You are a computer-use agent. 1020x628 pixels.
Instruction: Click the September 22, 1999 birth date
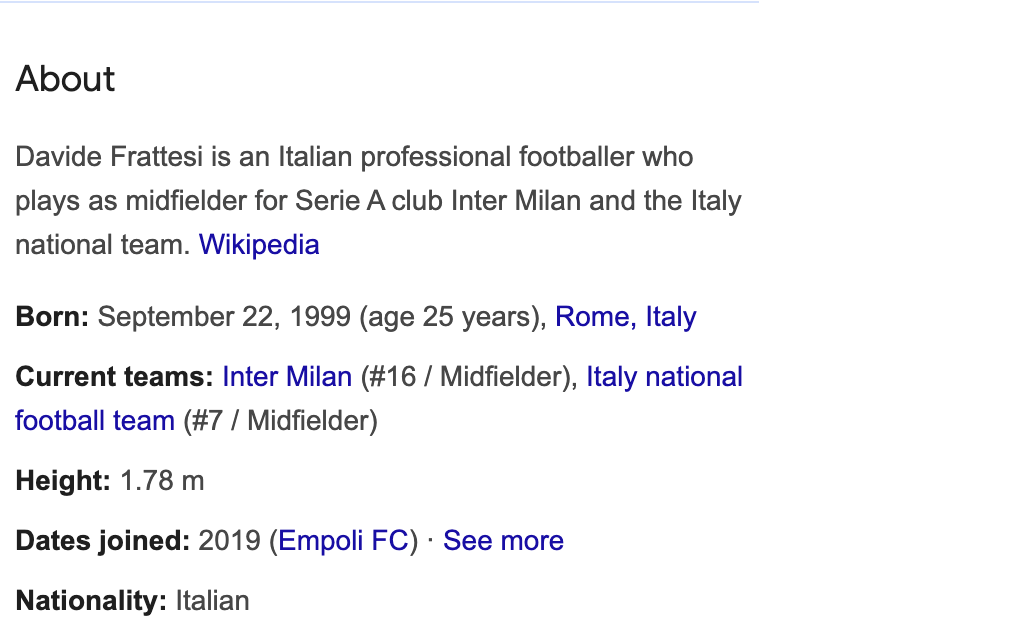click(x=224, y=317)
